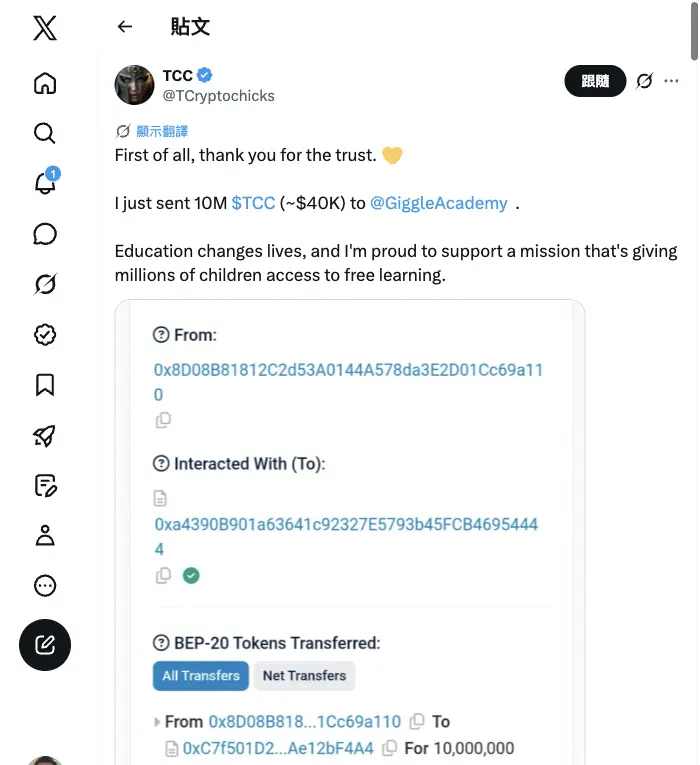Open the @GiggleAcademy mention link
700x765 pixels.
(439, 203)
